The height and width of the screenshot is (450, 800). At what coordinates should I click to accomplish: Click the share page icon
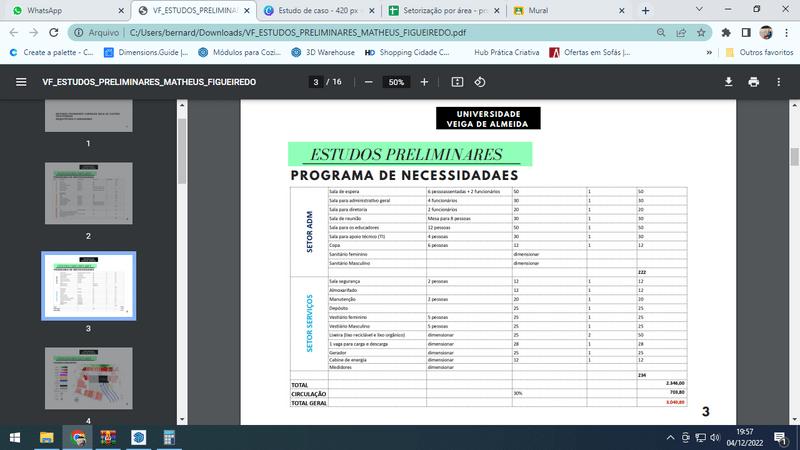(x=681, y=32)
